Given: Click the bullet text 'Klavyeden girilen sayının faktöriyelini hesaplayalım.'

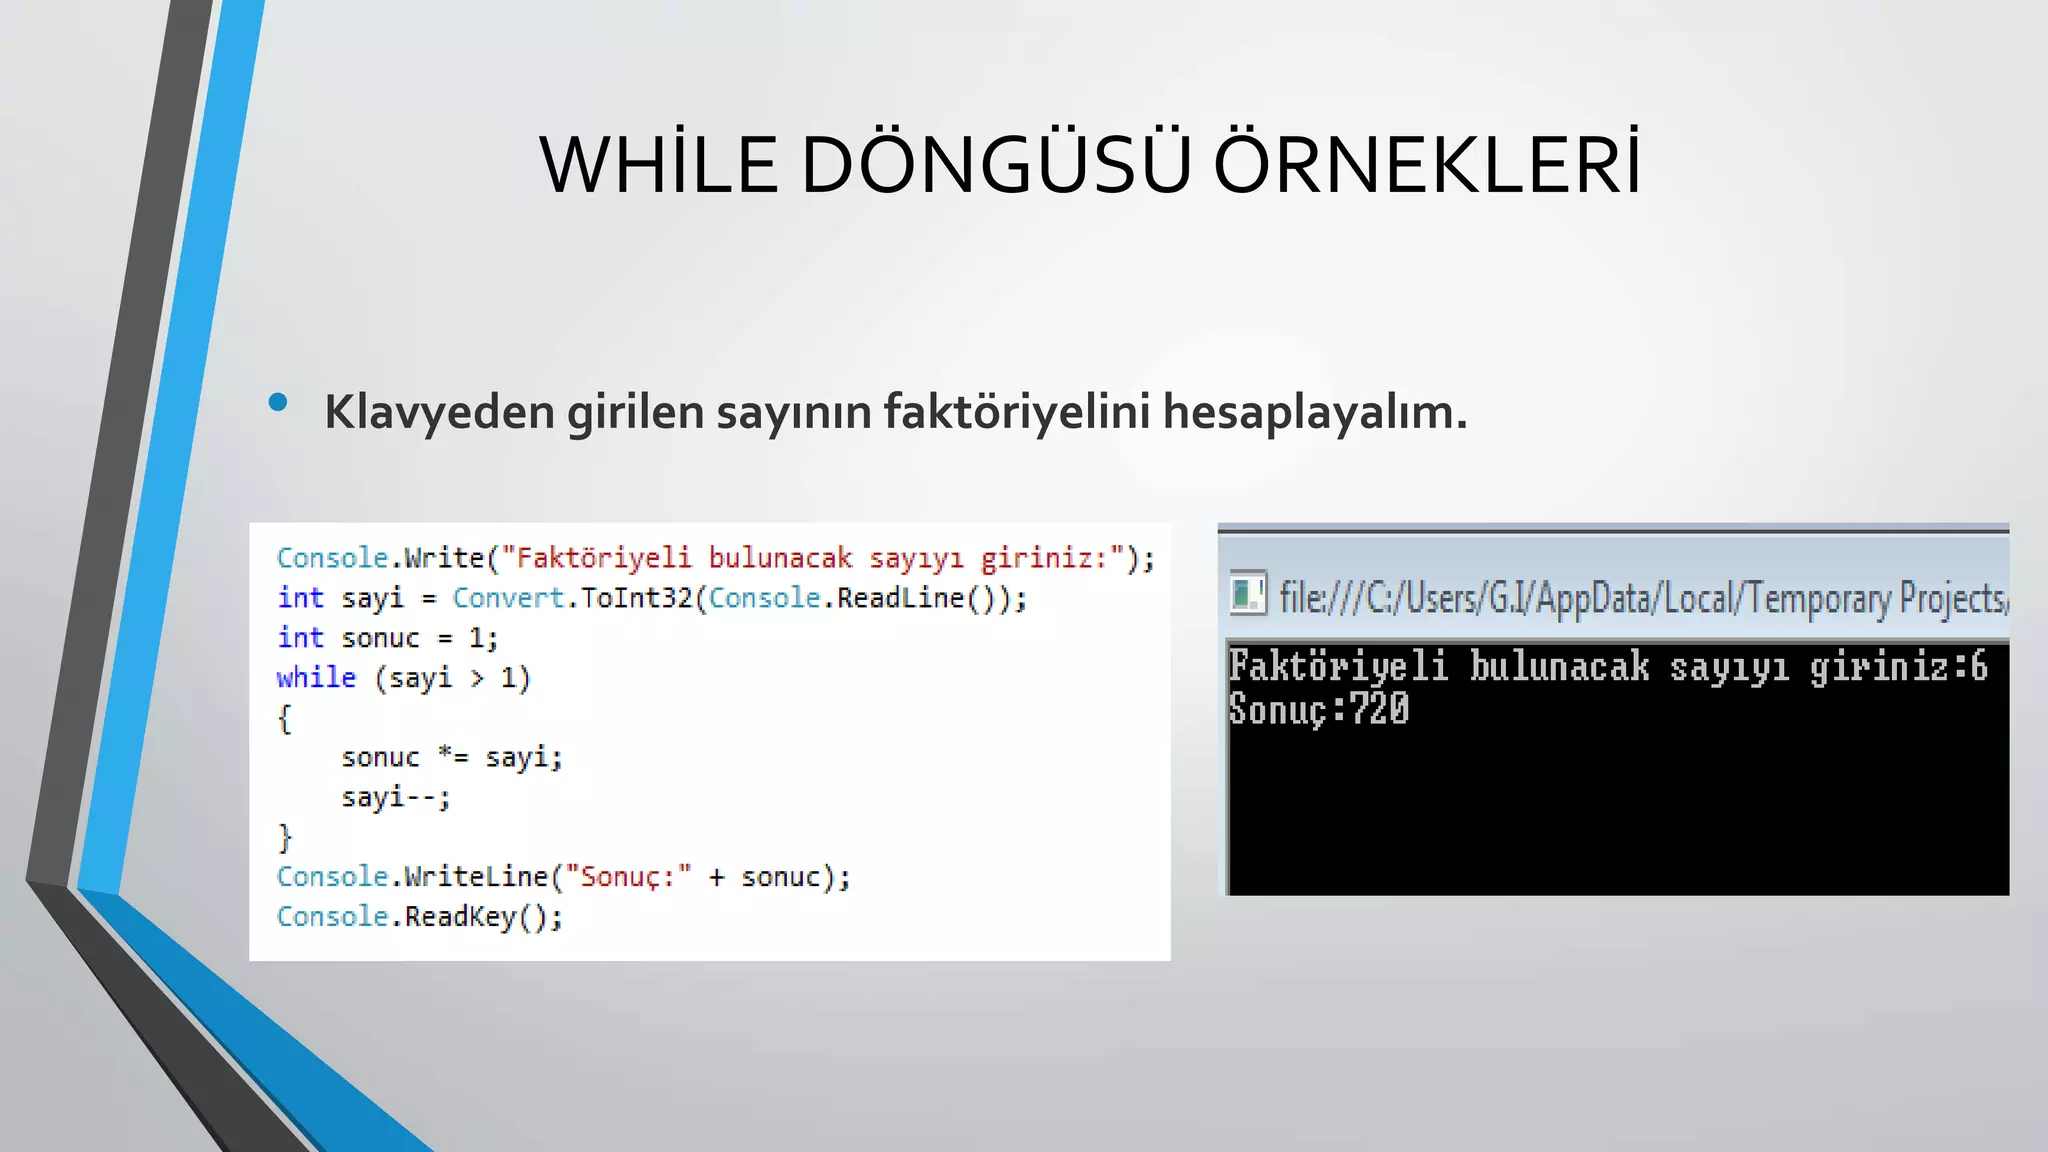Looking at the screenshot, I should tap(895, 411).
